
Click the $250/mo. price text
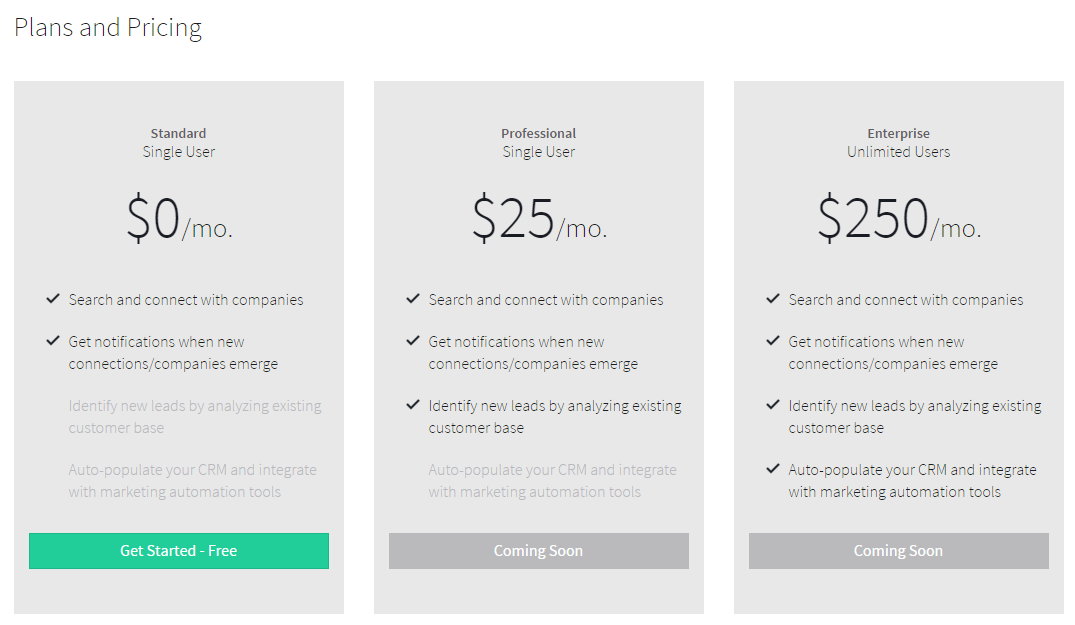[x=899, y=219]
